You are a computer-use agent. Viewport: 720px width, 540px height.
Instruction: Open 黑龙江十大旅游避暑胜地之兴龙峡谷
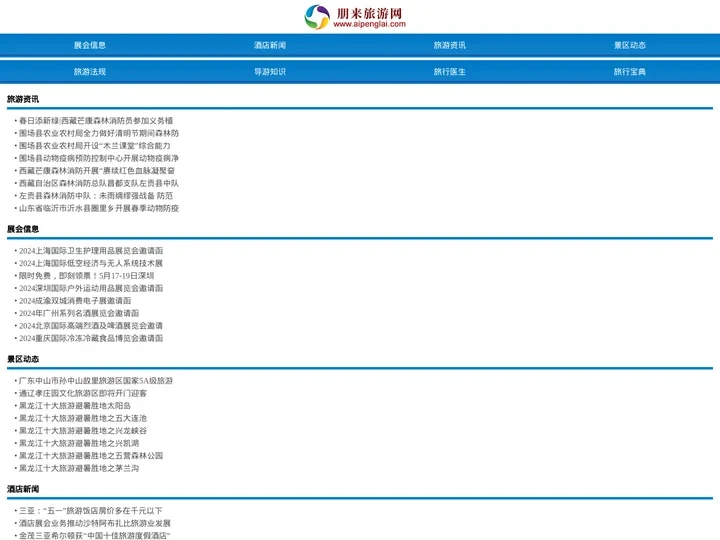(83, 430)
